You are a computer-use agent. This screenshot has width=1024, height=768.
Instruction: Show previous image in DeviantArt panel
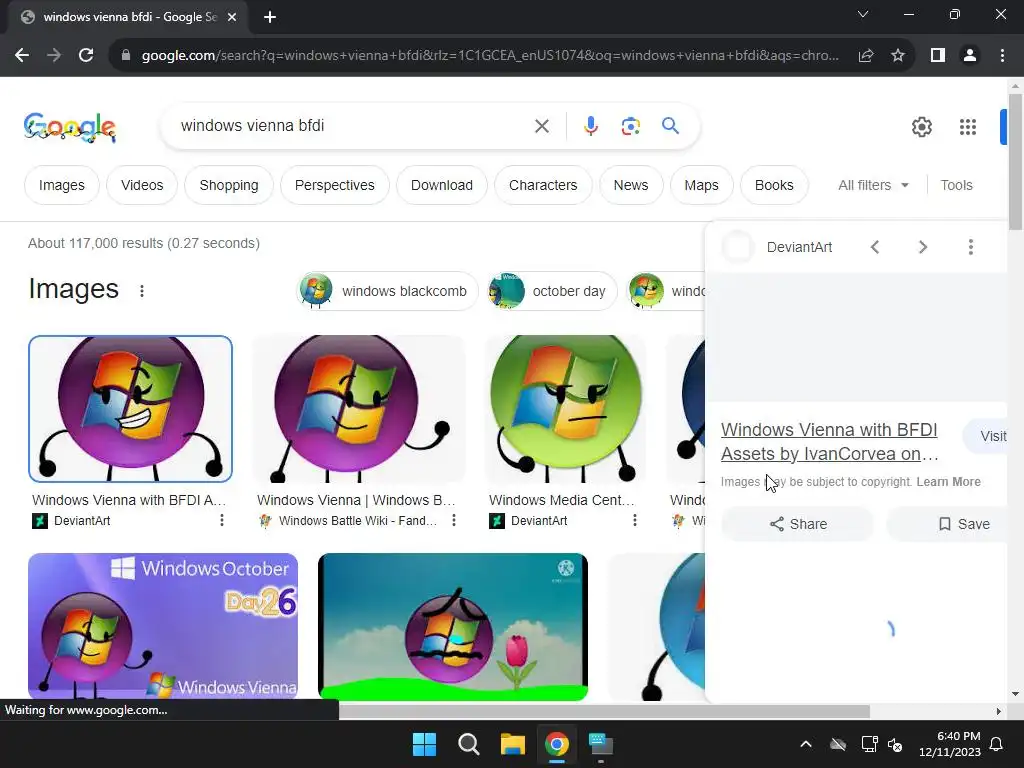click(875, 247)
